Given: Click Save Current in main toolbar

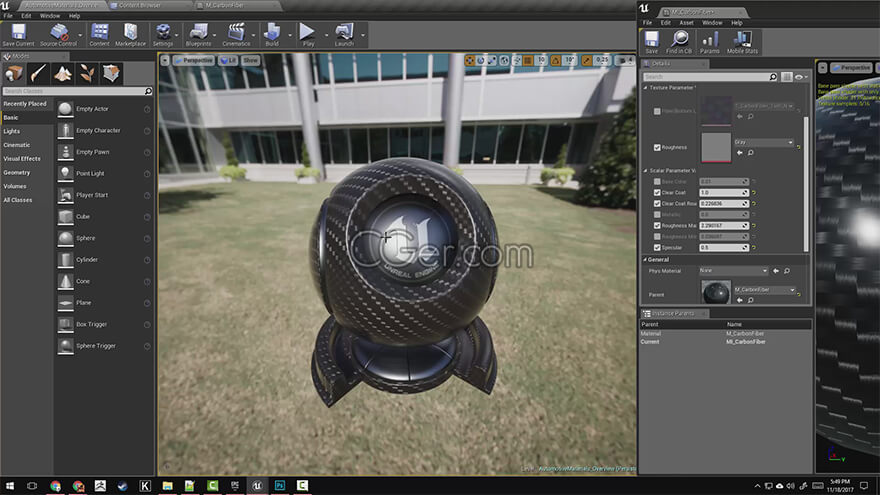Looking at the screenshot, I should click(x=18, y=35).
